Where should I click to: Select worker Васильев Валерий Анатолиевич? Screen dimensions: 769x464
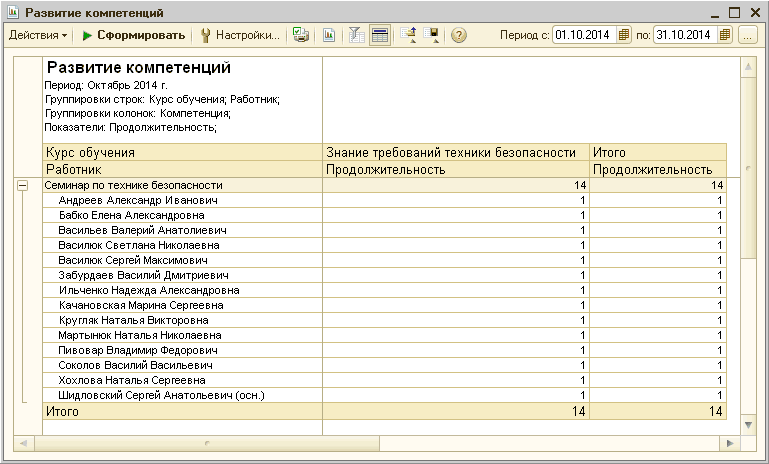(182, 230)
